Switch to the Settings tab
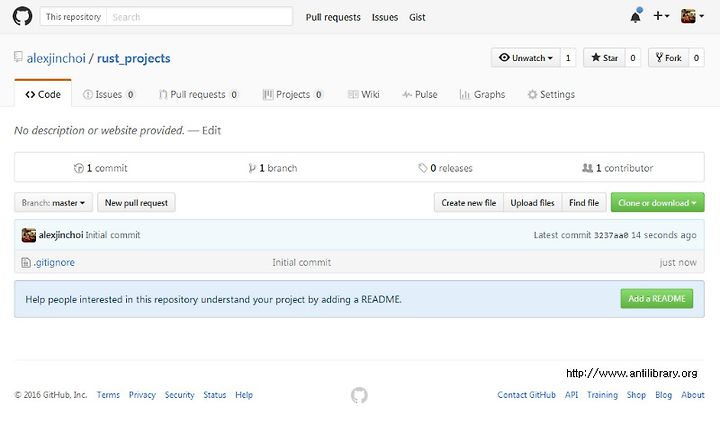 click(551, 94)
